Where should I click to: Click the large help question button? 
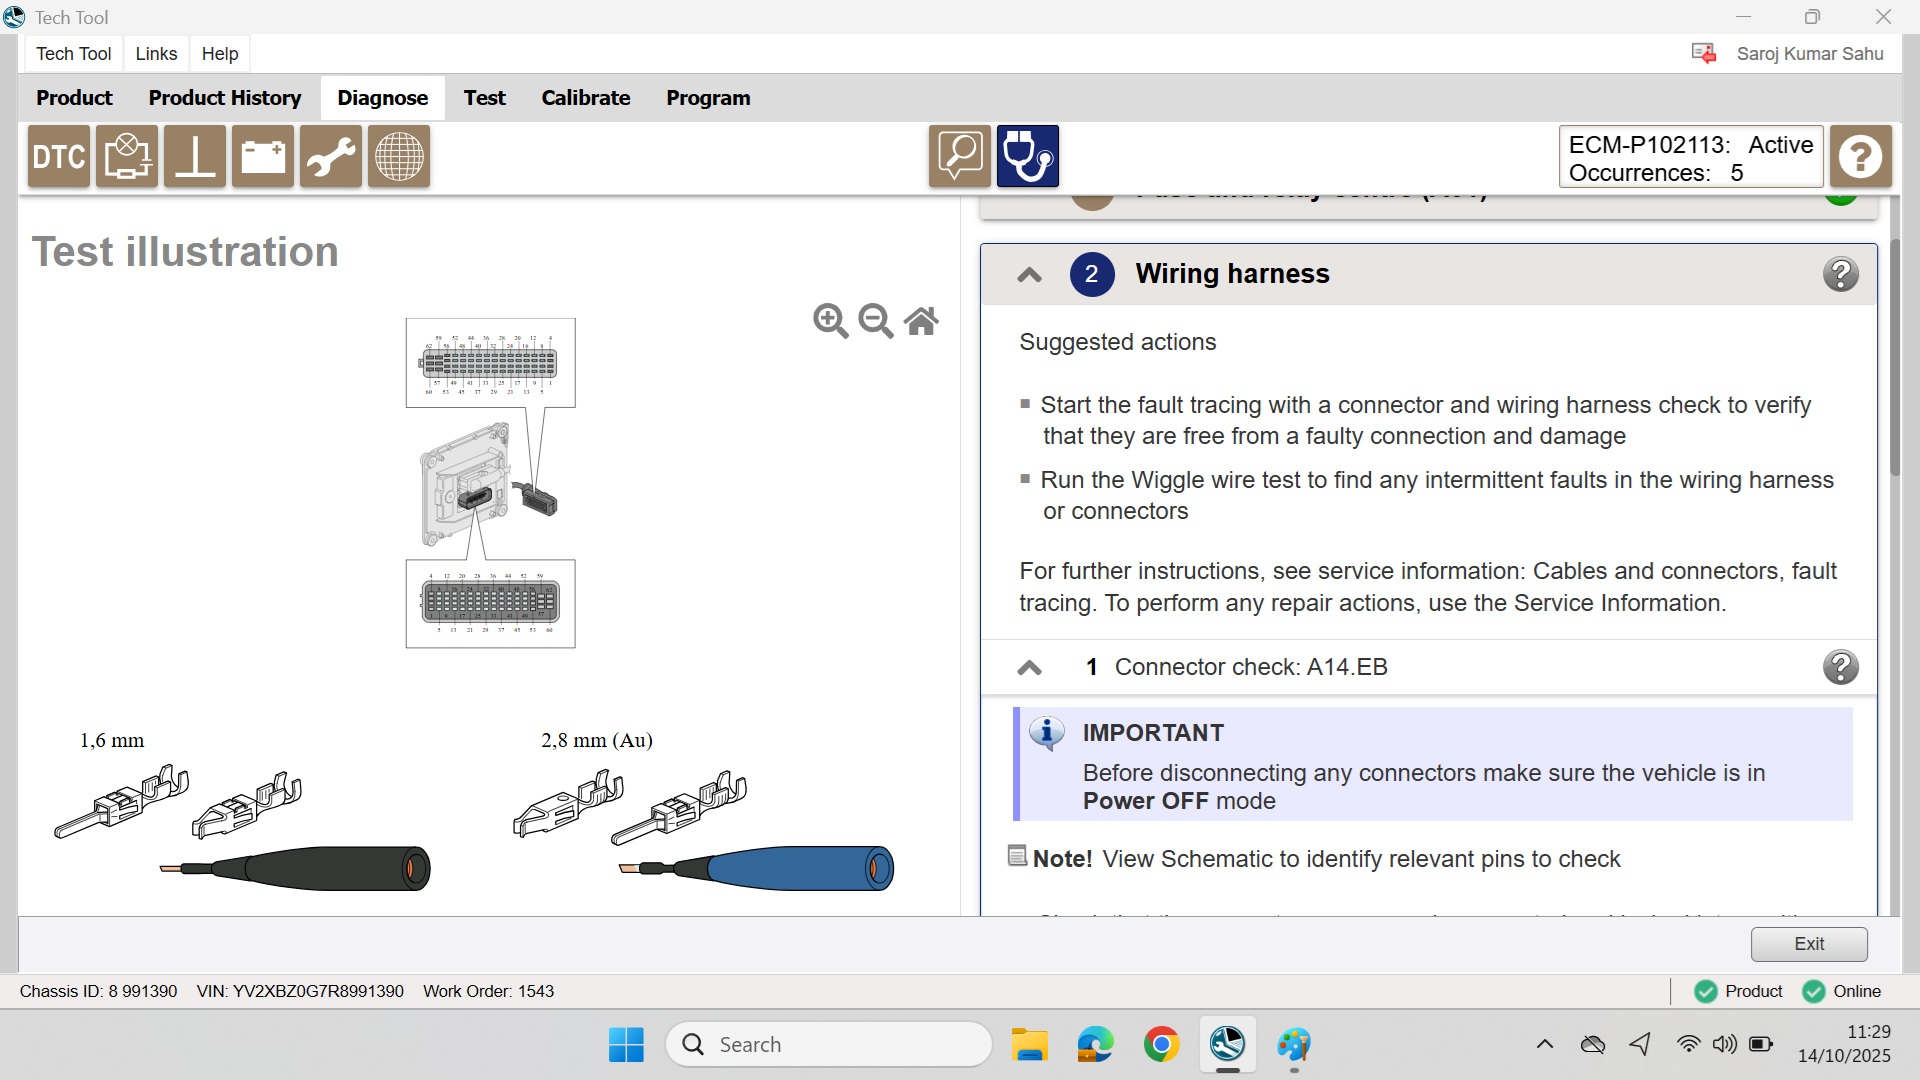(x=1860, y=156)
